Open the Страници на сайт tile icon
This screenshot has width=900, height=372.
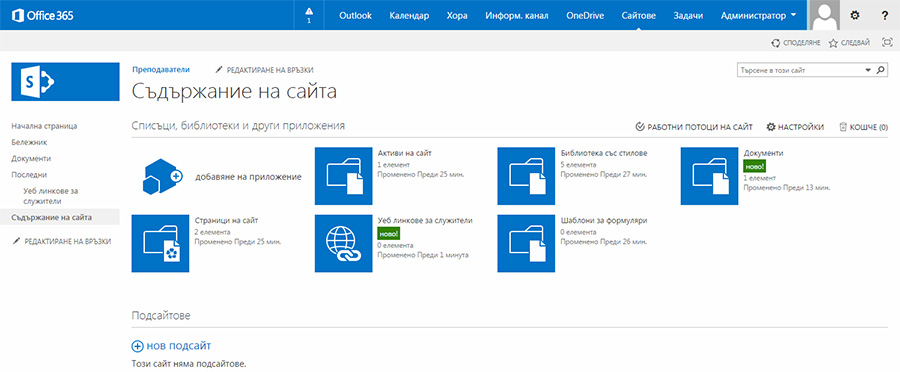160,243
